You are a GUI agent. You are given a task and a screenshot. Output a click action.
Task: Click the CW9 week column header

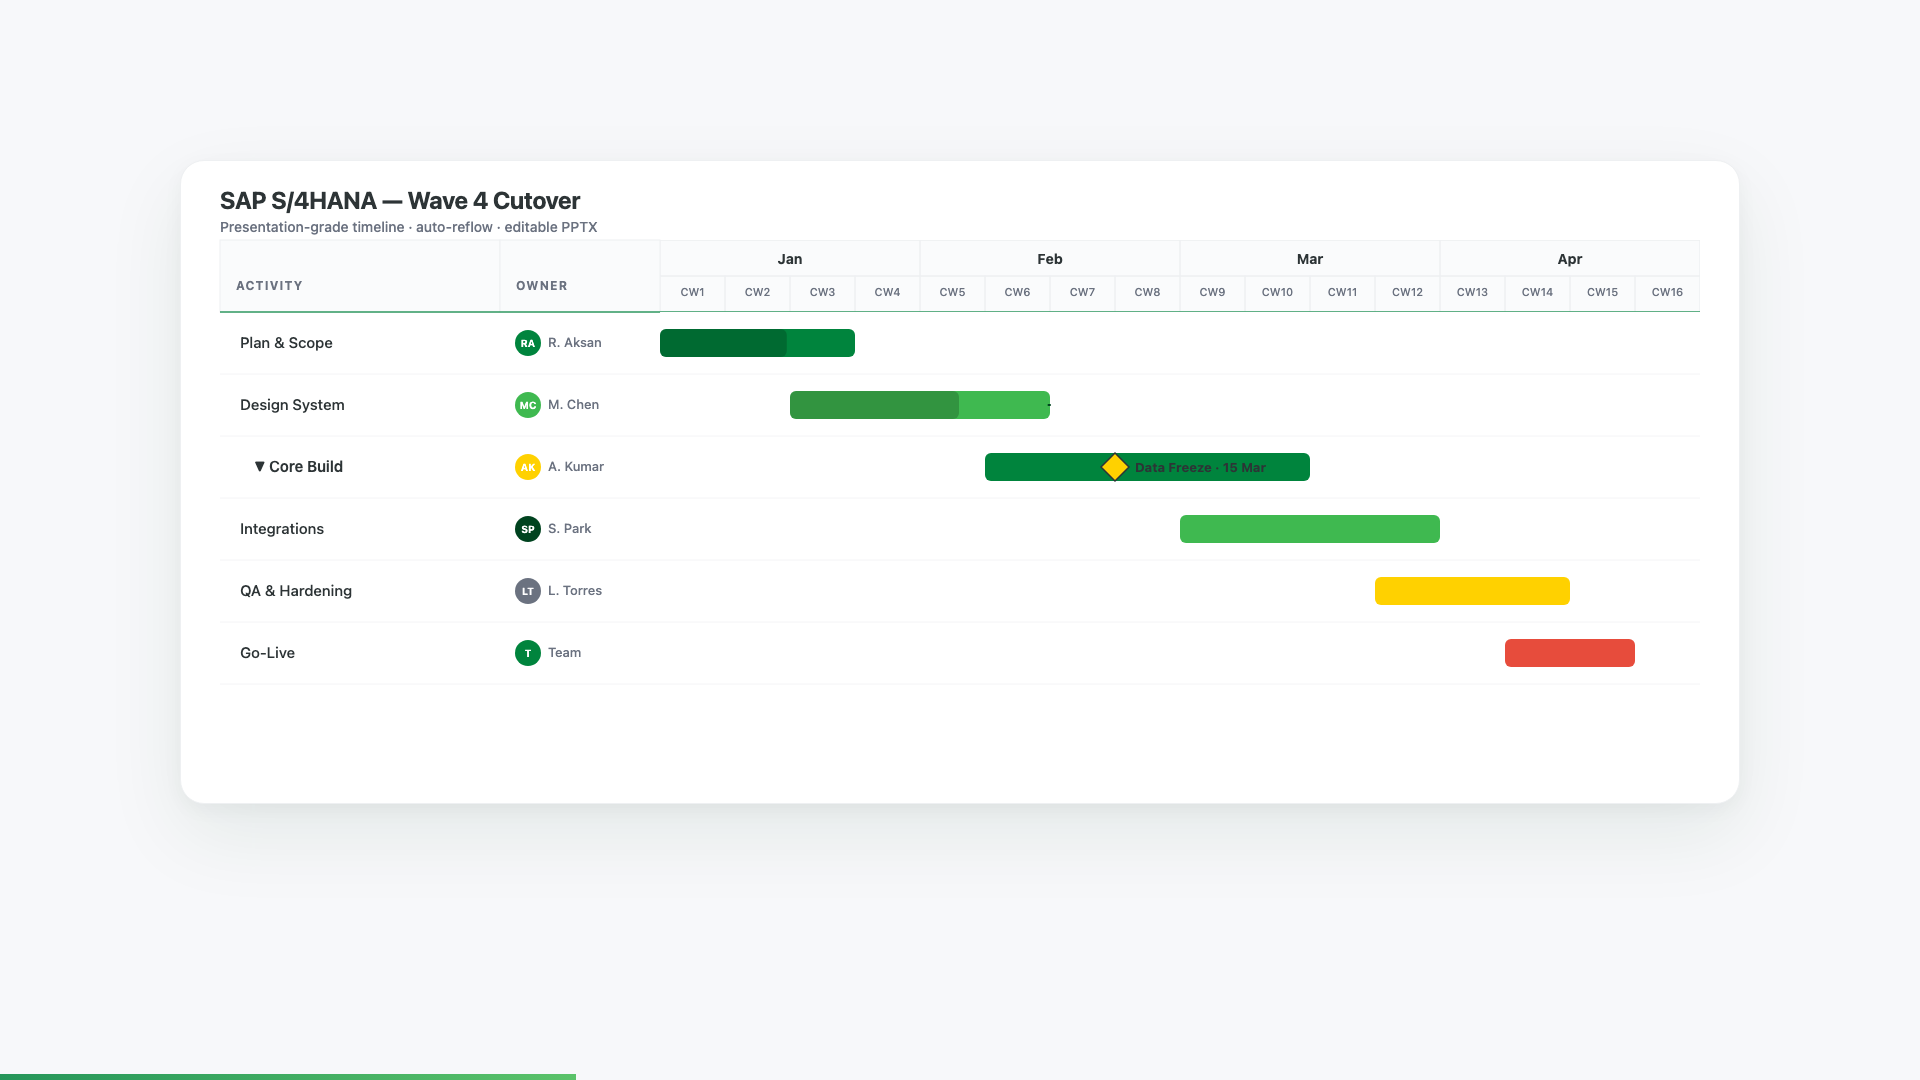point(1212,293)
